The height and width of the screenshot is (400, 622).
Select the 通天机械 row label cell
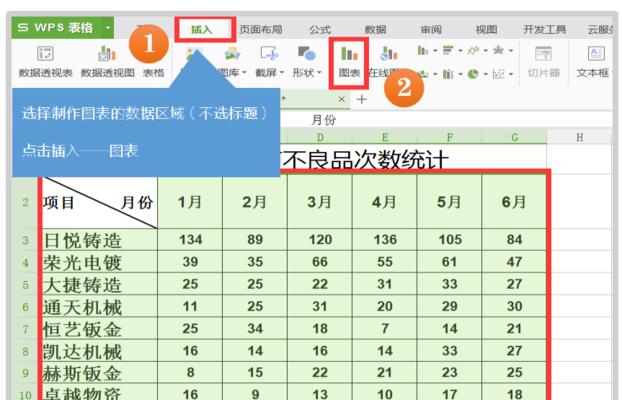(x=99, y=306)
